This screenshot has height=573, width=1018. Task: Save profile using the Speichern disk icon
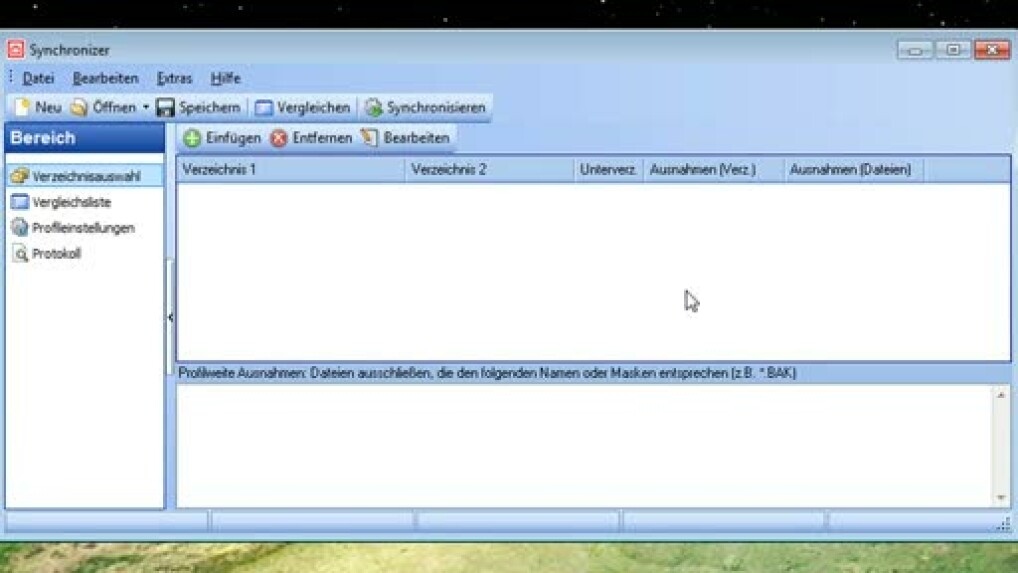click(166, 107)
